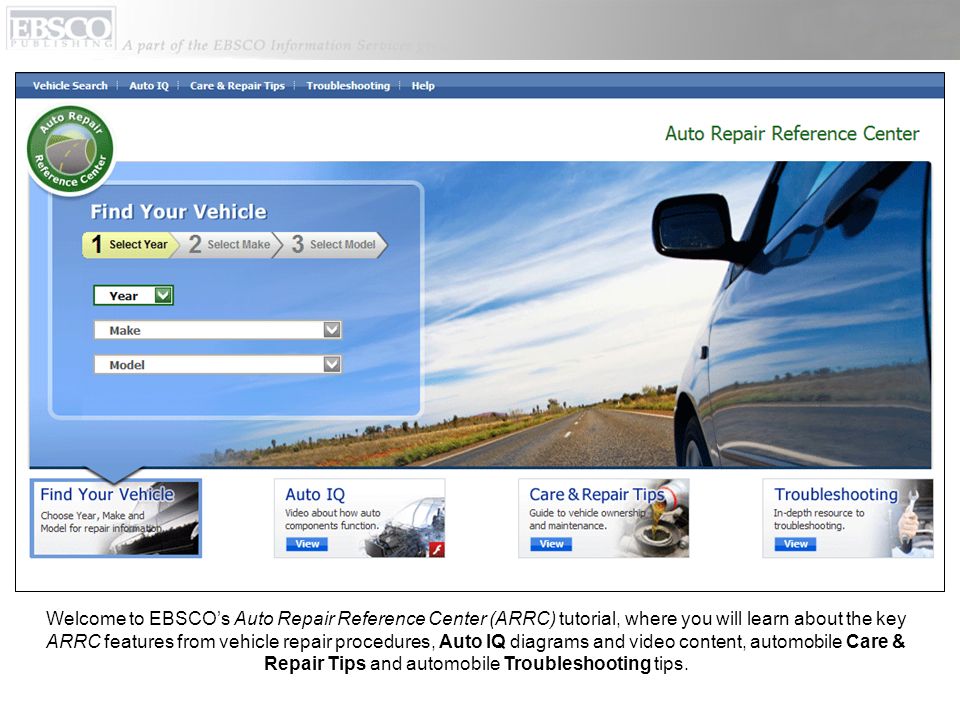960x720 pixels.
Task: Select step 2 Select Make
Action: point(230,244)
